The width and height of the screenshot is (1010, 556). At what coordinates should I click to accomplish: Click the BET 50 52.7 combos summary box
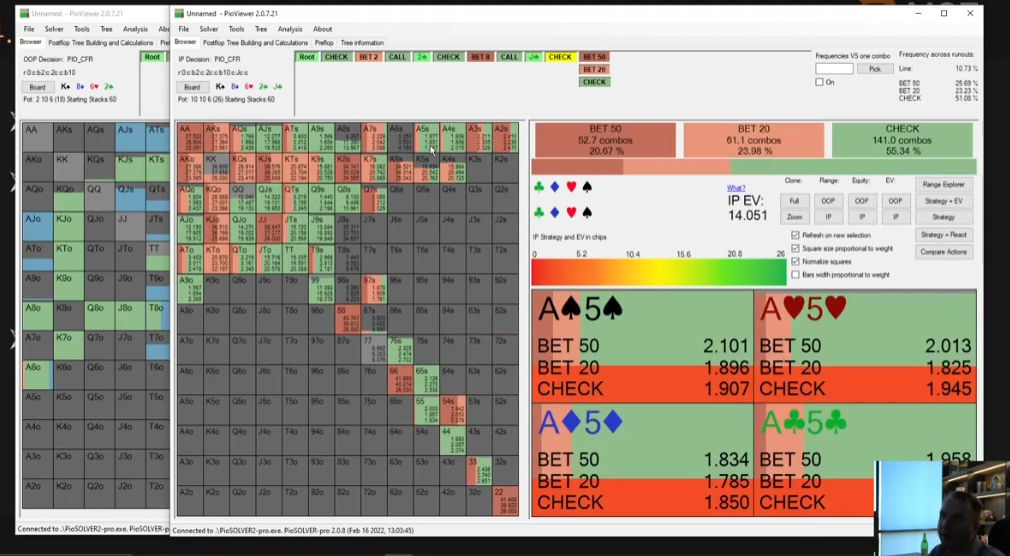604,140
